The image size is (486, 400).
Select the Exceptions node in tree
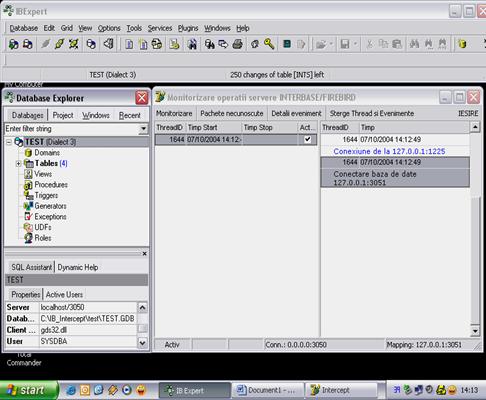50,217
